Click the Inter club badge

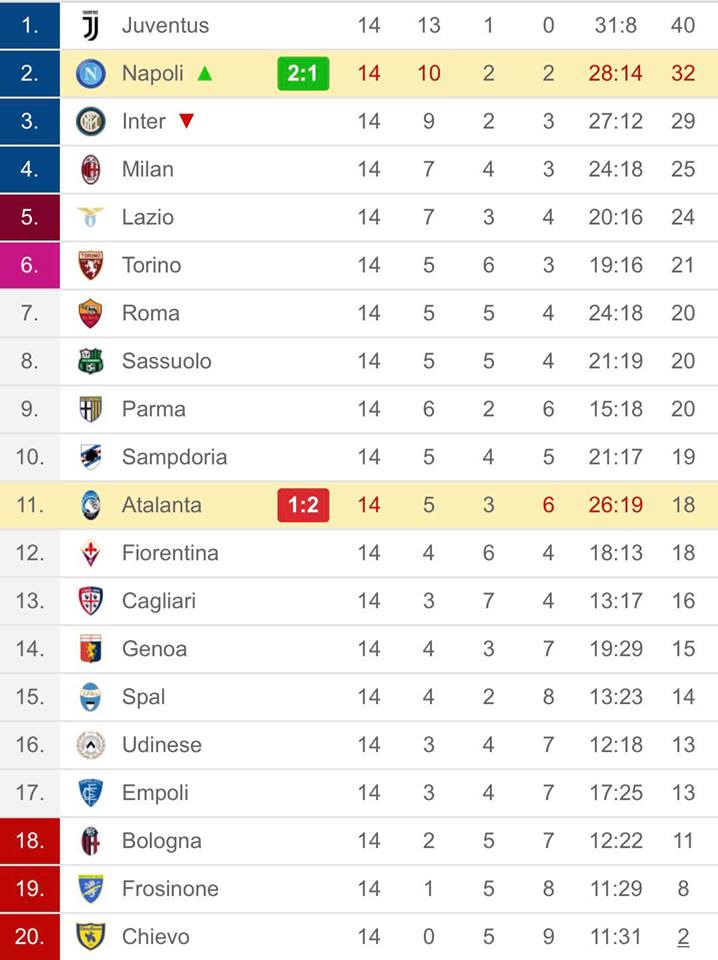point(91,121)
